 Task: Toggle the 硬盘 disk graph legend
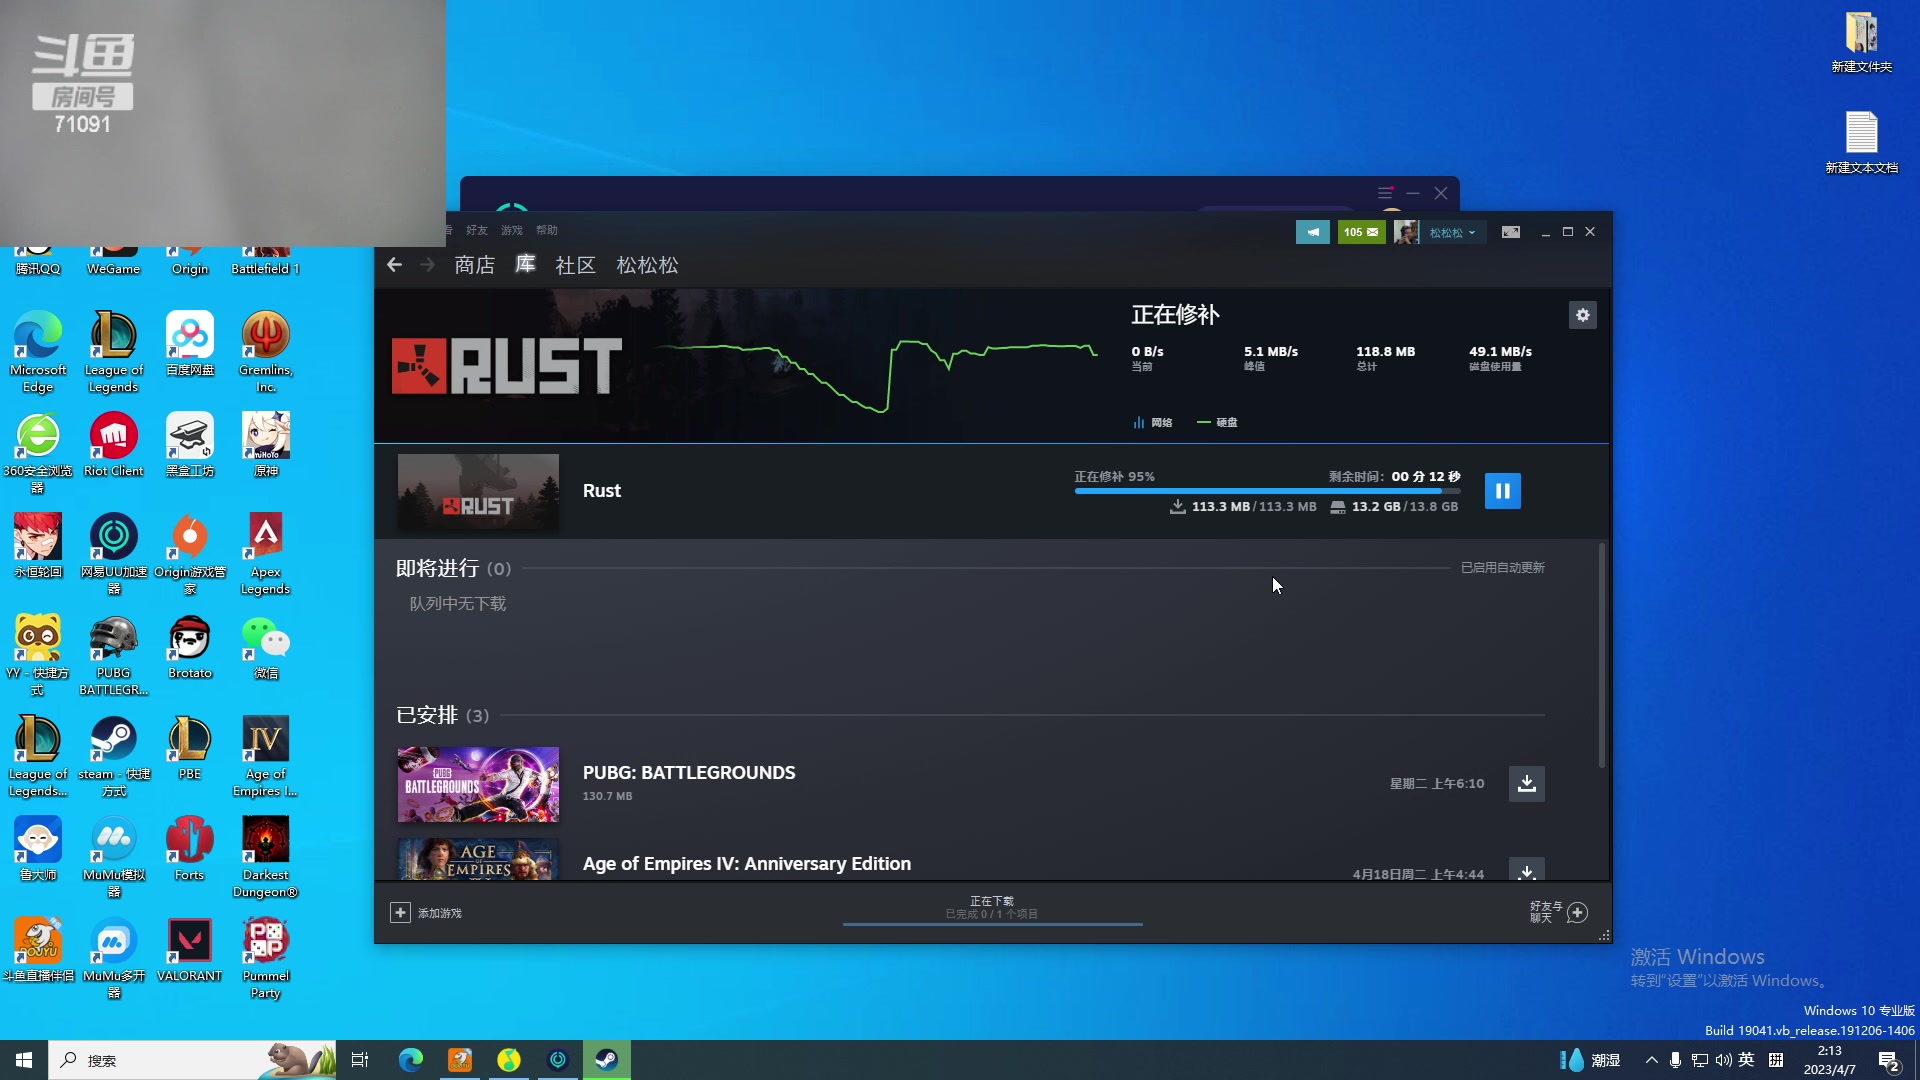point(1217,423)
